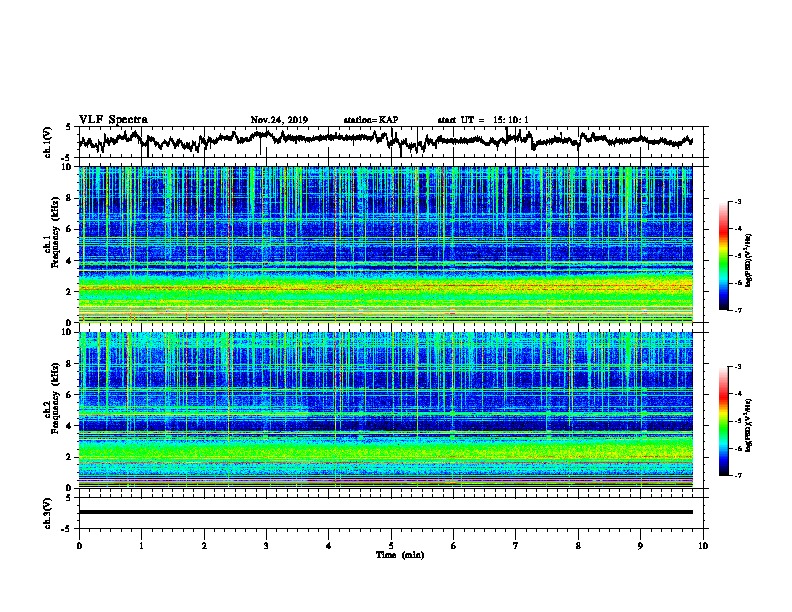The image size is (792, 612).
Task: Click time axis tick label "1"
Action: tap(141, 546)
